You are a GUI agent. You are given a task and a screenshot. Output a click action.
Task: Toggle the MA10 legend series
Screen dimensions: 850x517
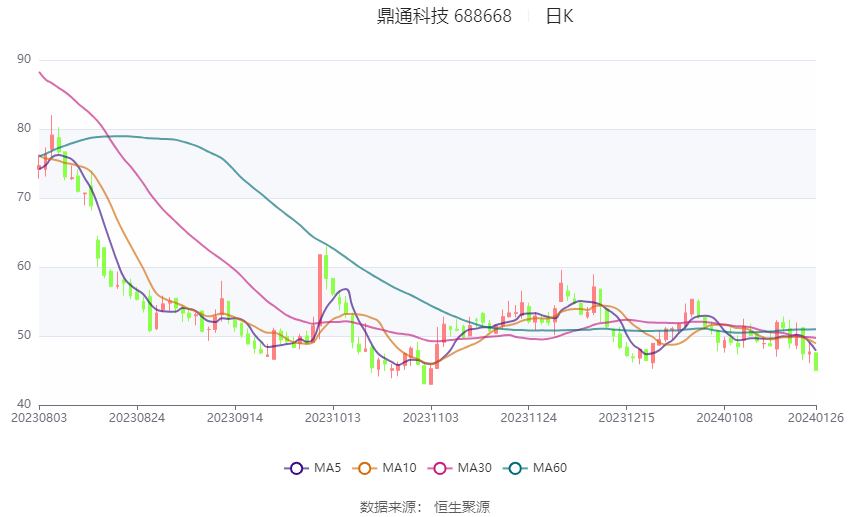(x=384, y=468)
